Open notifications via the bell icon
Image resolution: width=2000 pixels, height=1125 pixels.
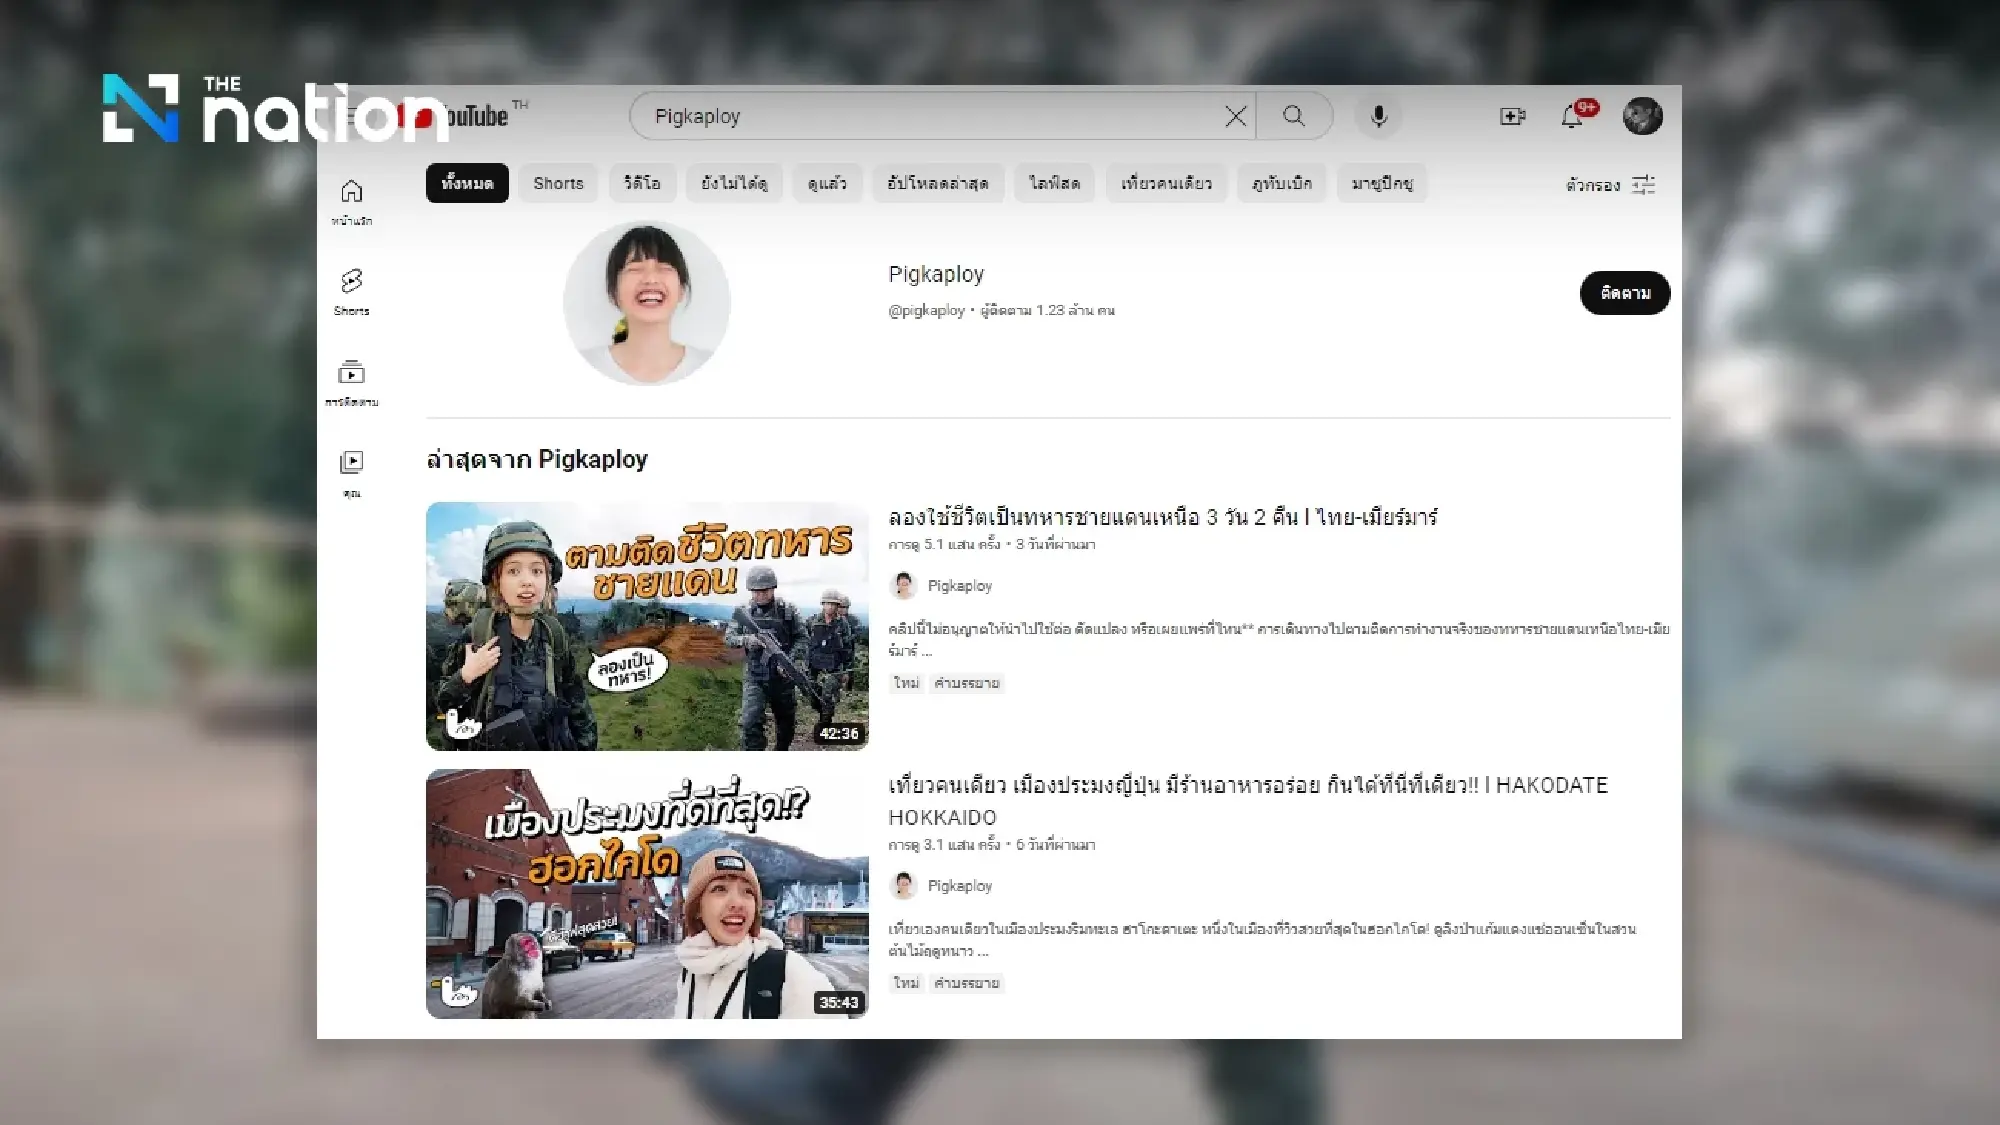coord(1570,116)
